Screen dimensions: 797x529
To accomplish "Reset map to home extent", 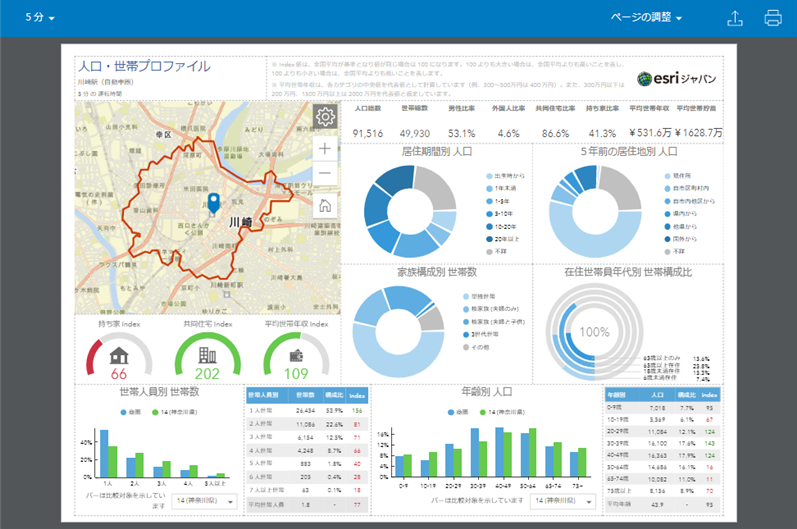I will click(x=325, y=206).
